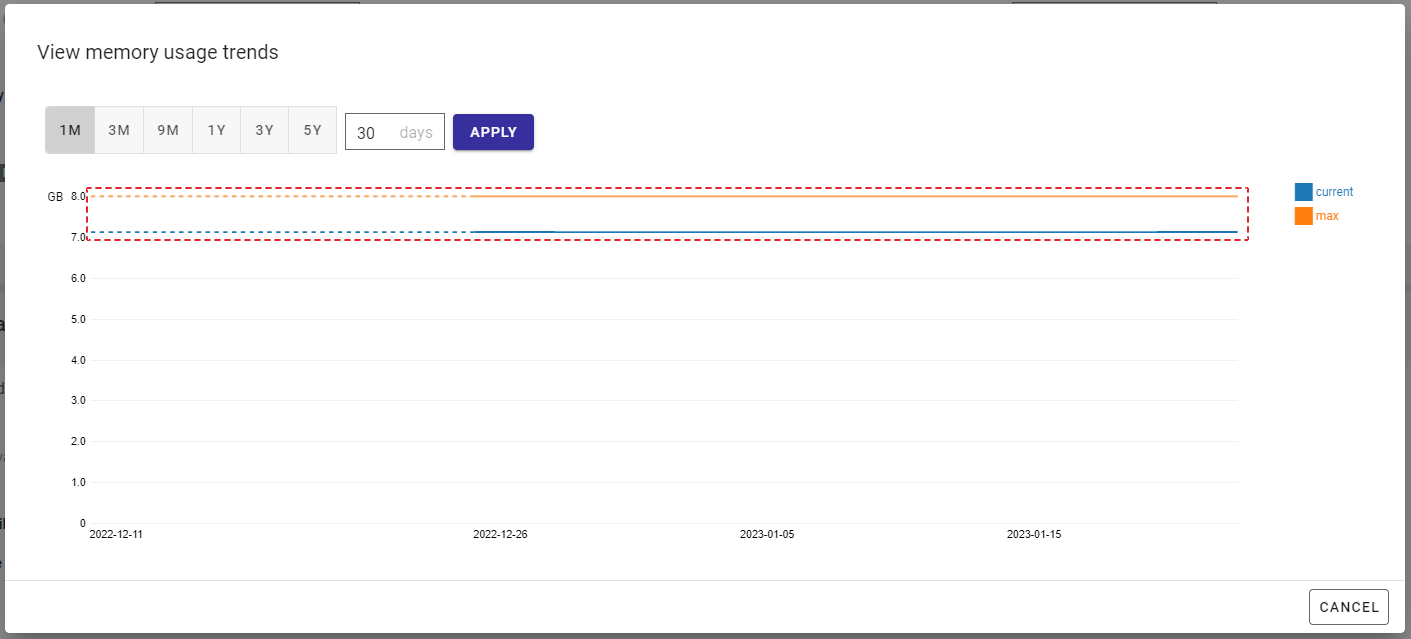Screen dimensions: 1411x639
Task: Select the 1Y range option
Action: [216, 131]
